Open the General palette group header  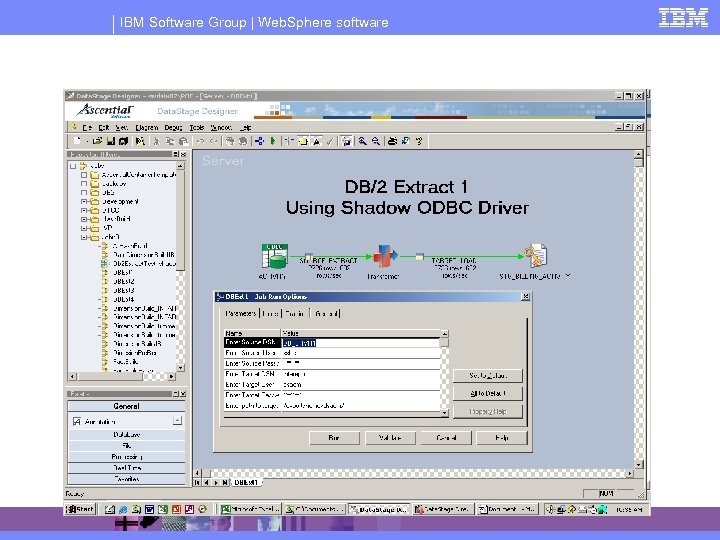[126, 406]
